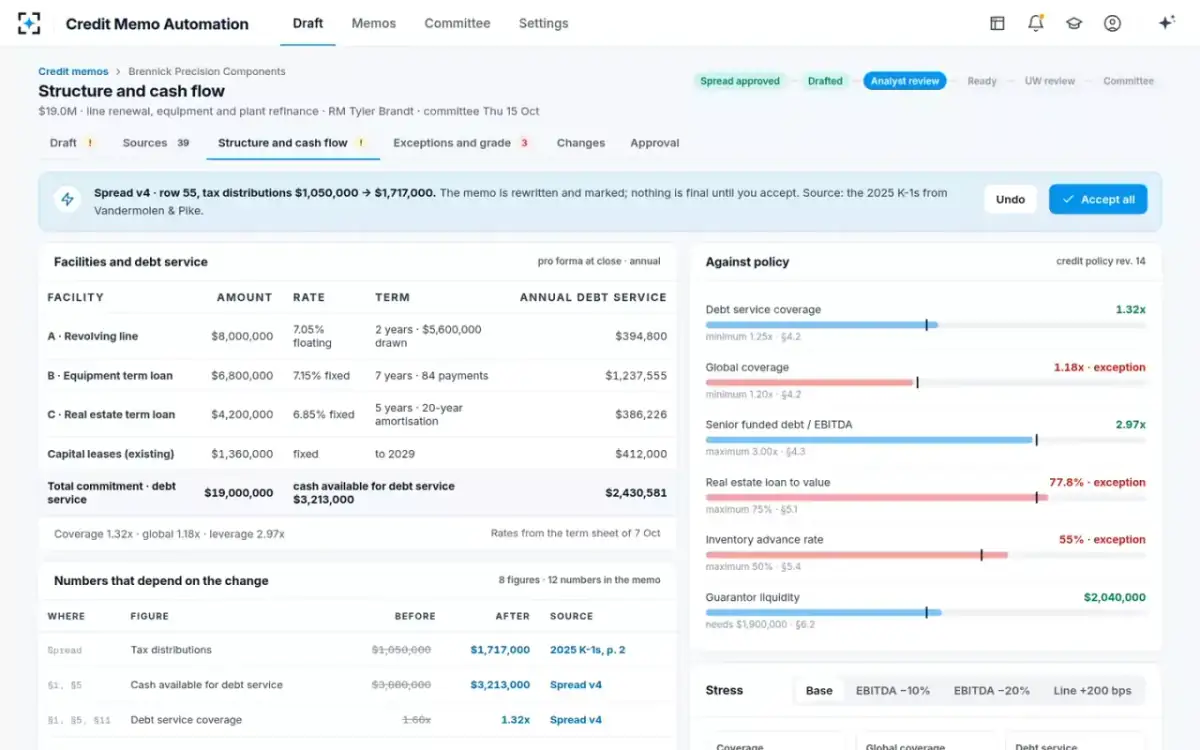The image size is (1200, 750).
Task: Open the user profile icon
Action: pyautogui.click(x=1112, y=23)
